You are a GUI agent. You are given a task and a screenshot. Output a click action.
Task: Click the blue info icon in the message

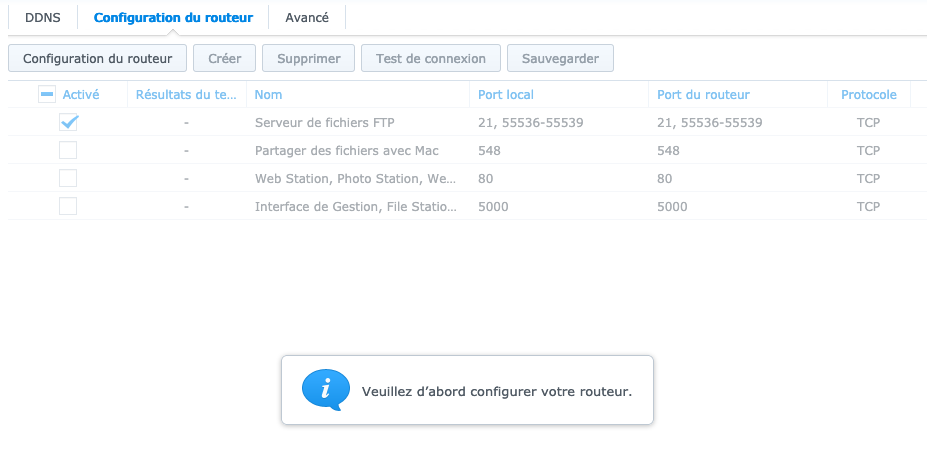tap(326, 390)
